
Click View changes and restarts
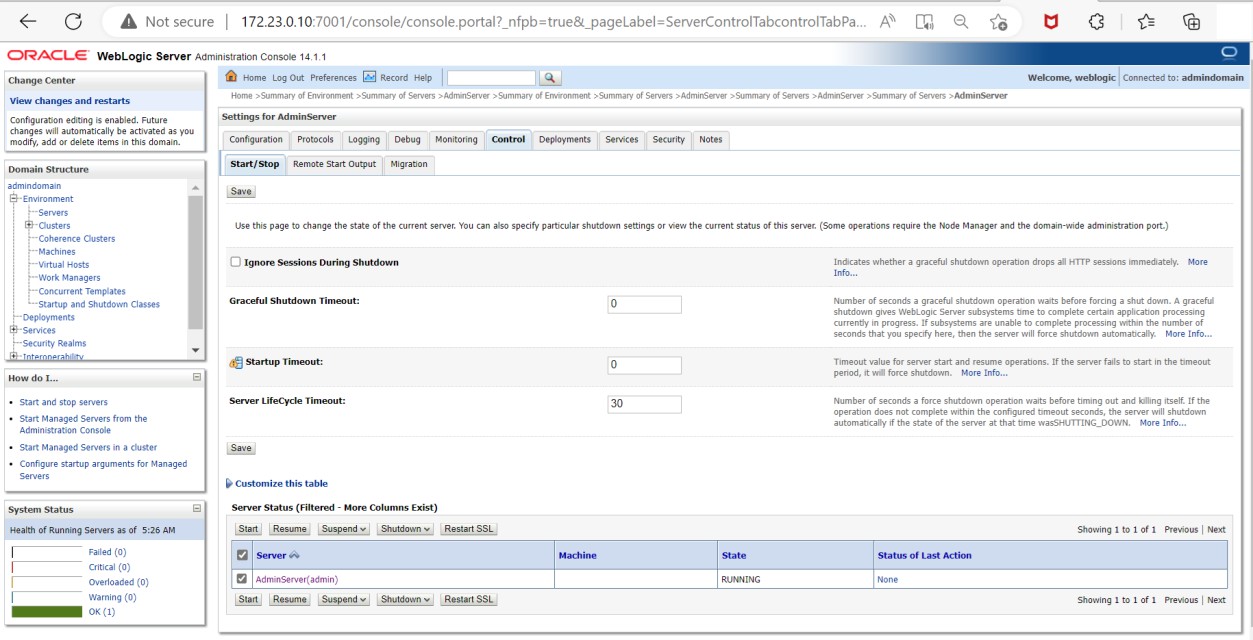click(x=70, y=101)
